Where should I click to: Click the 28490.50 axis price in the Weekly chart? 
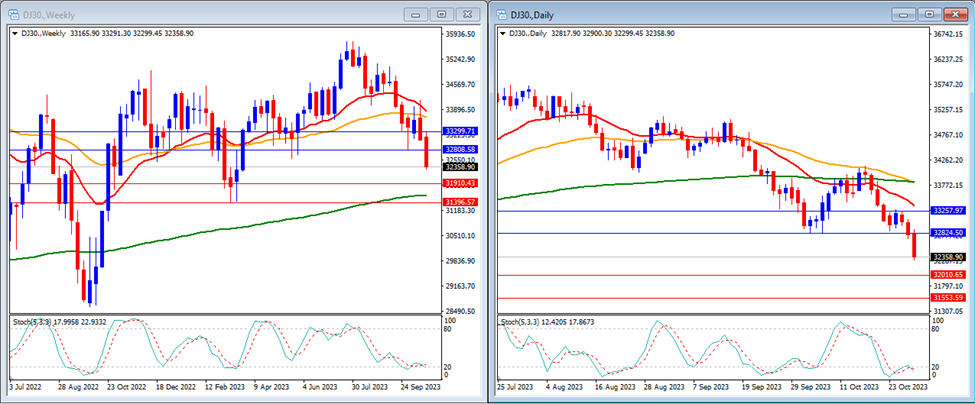click(461, 311)
